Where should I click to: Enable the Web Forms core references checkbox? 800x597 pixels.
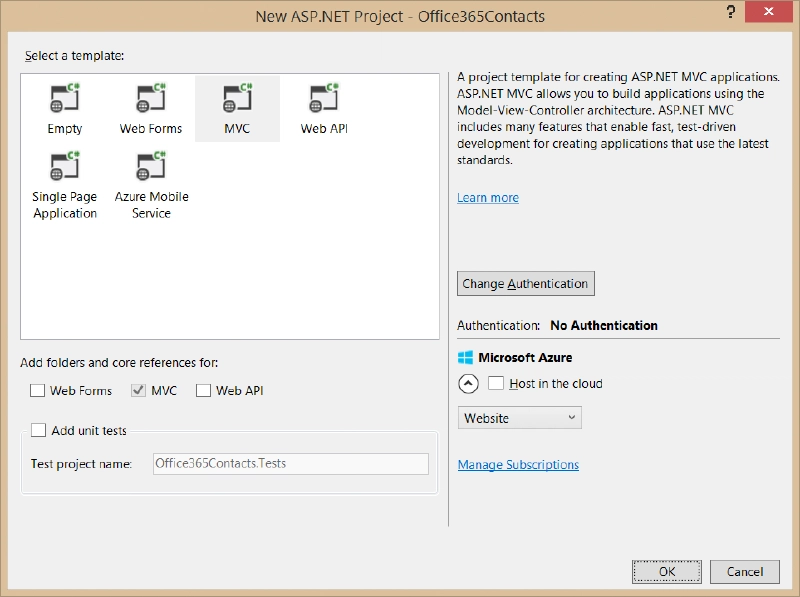tap(37, 390)
